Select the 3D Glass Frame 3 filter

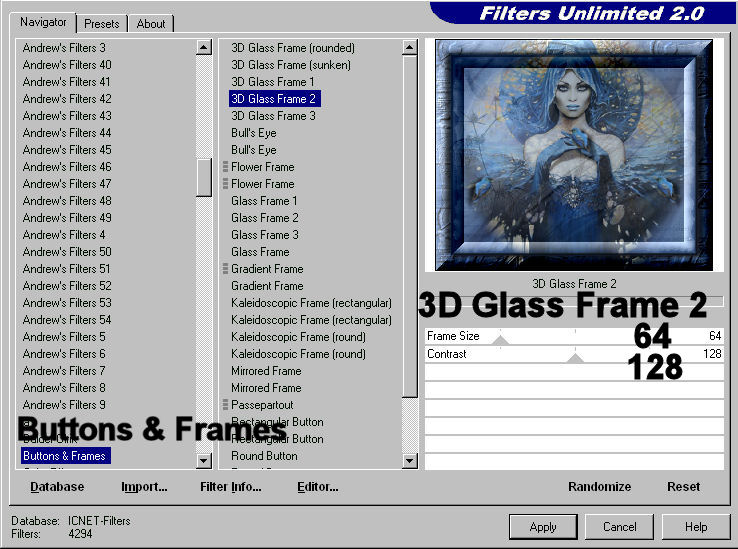point(273,115)
